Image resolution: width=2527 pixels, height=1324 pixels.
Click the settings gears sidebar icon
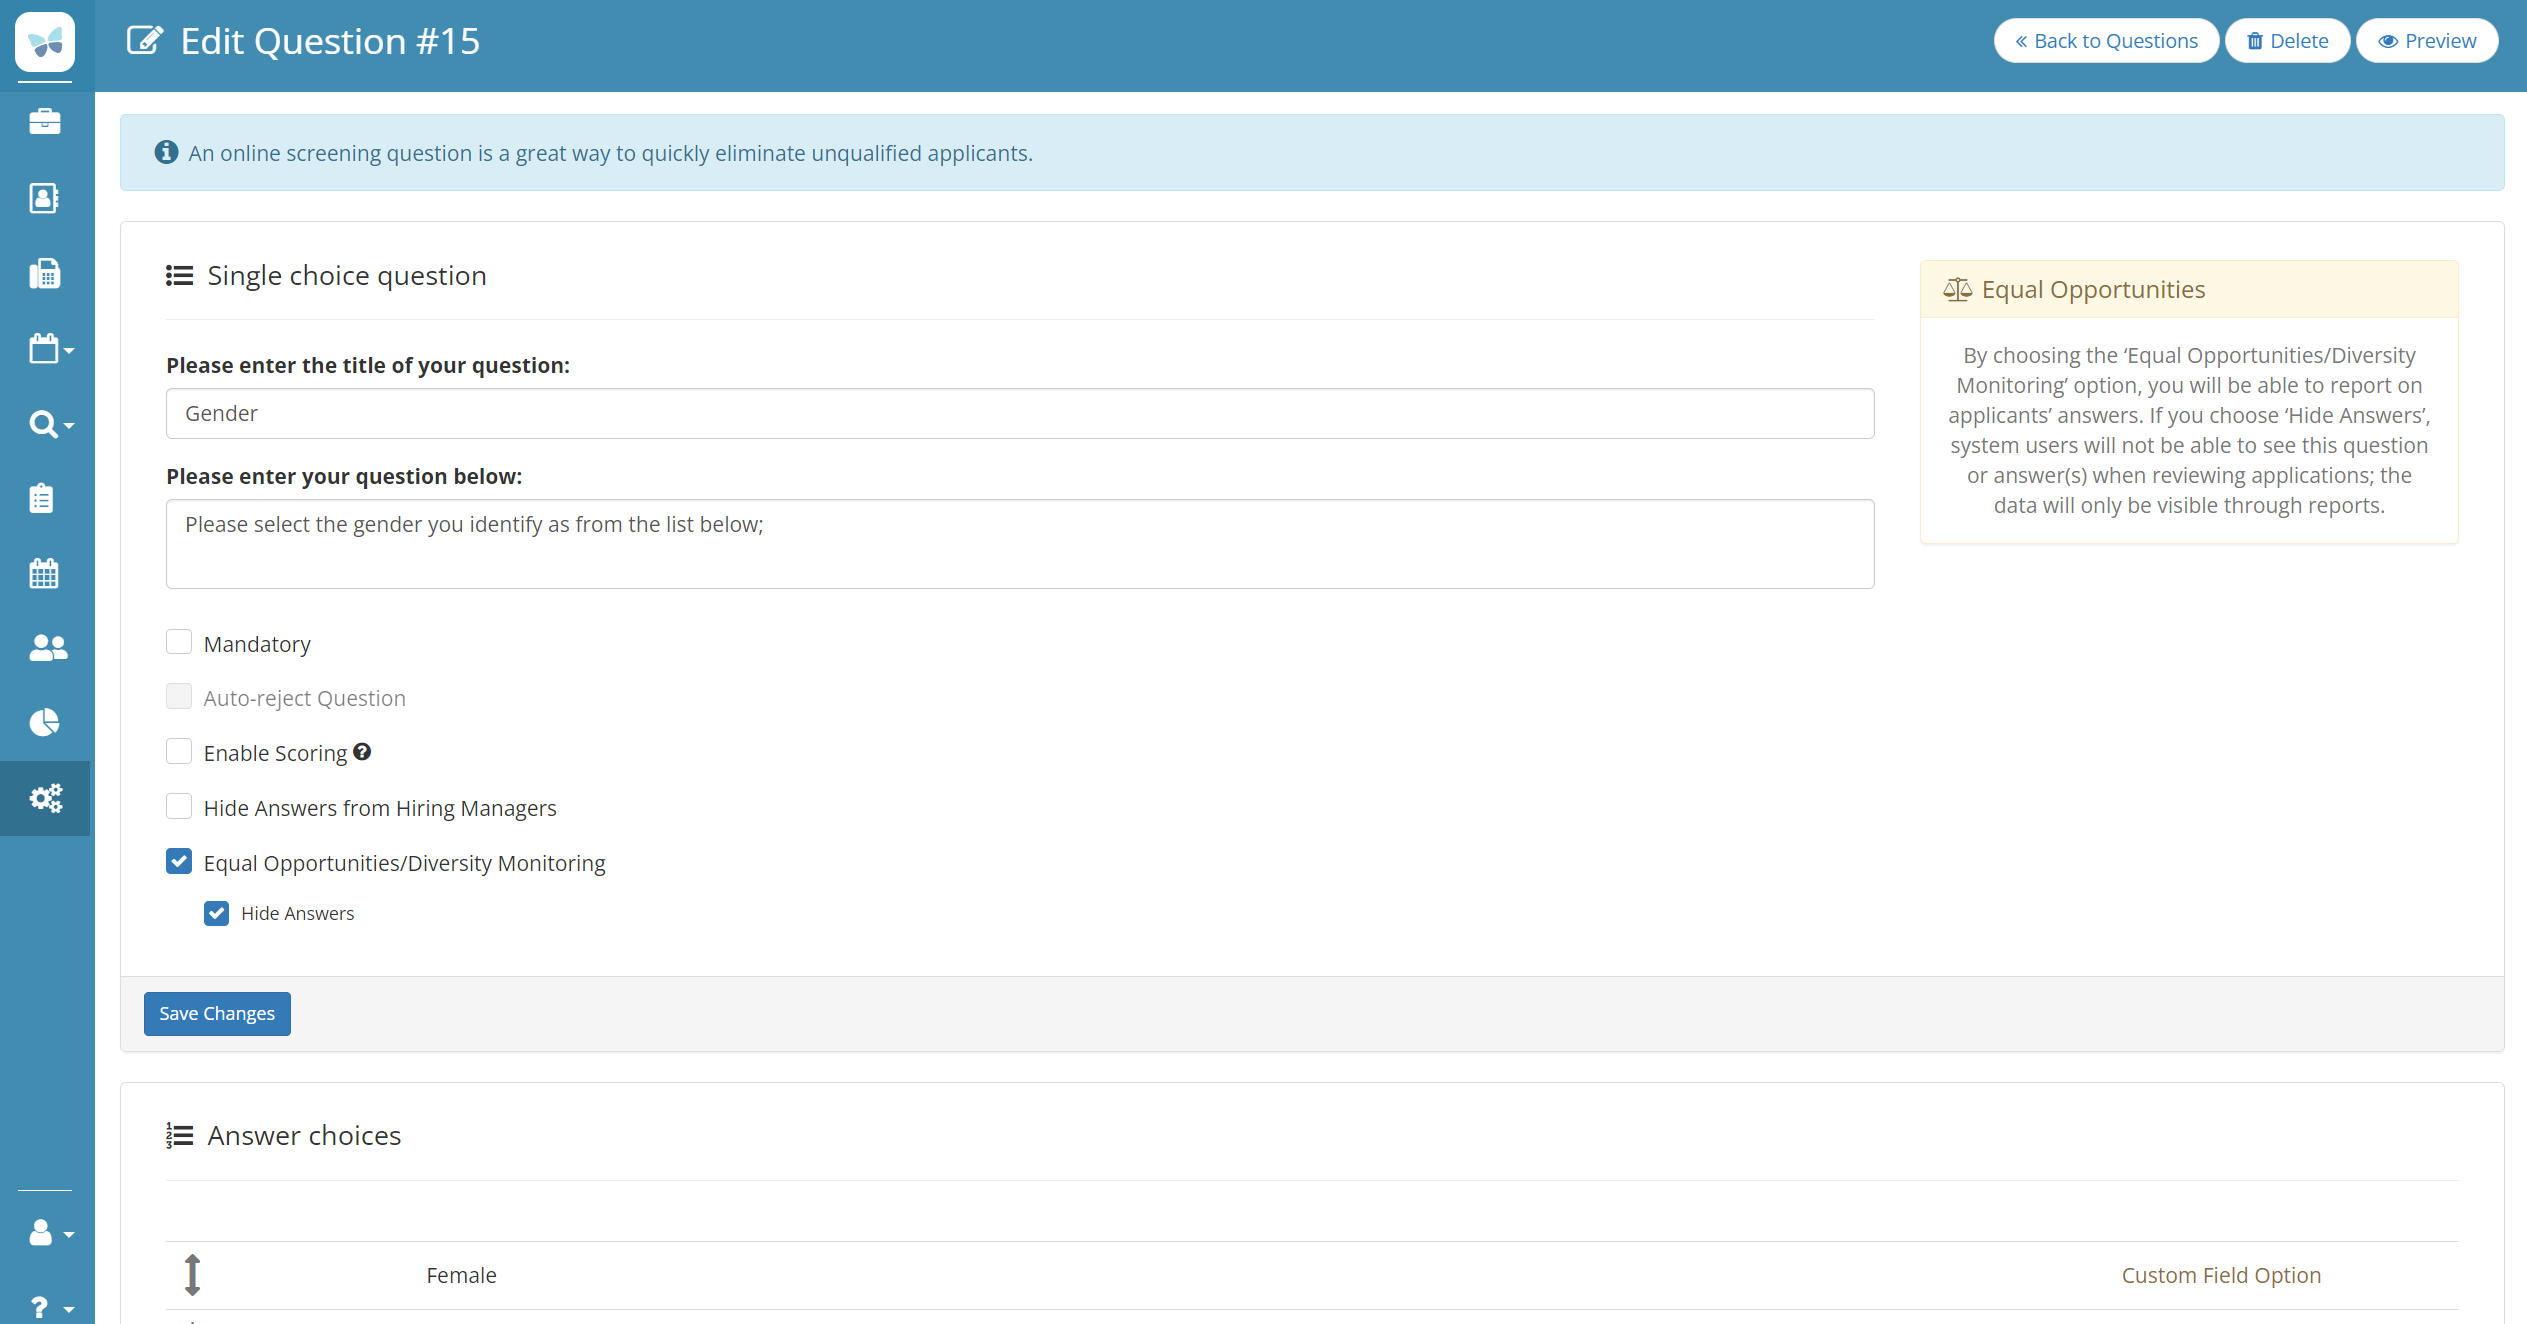(x=45, y=798)
